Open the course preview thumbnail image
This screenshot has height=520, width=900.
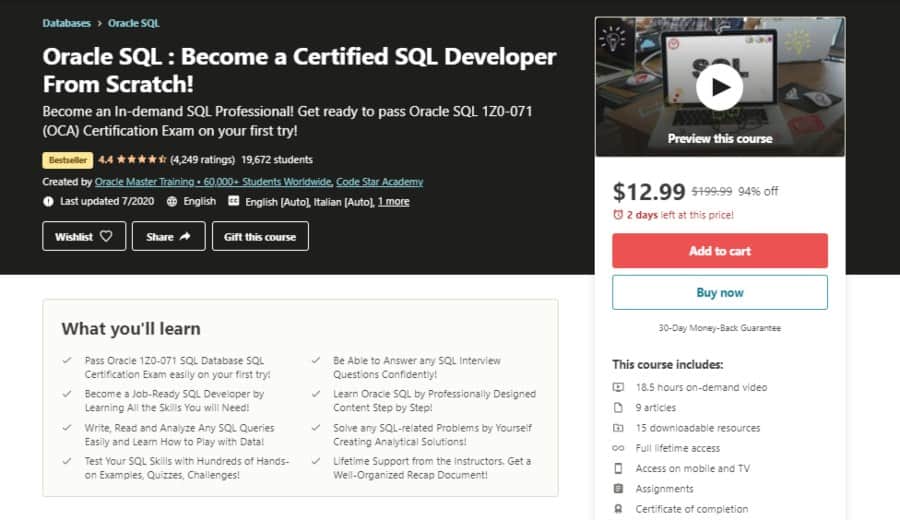coord(720,87)
